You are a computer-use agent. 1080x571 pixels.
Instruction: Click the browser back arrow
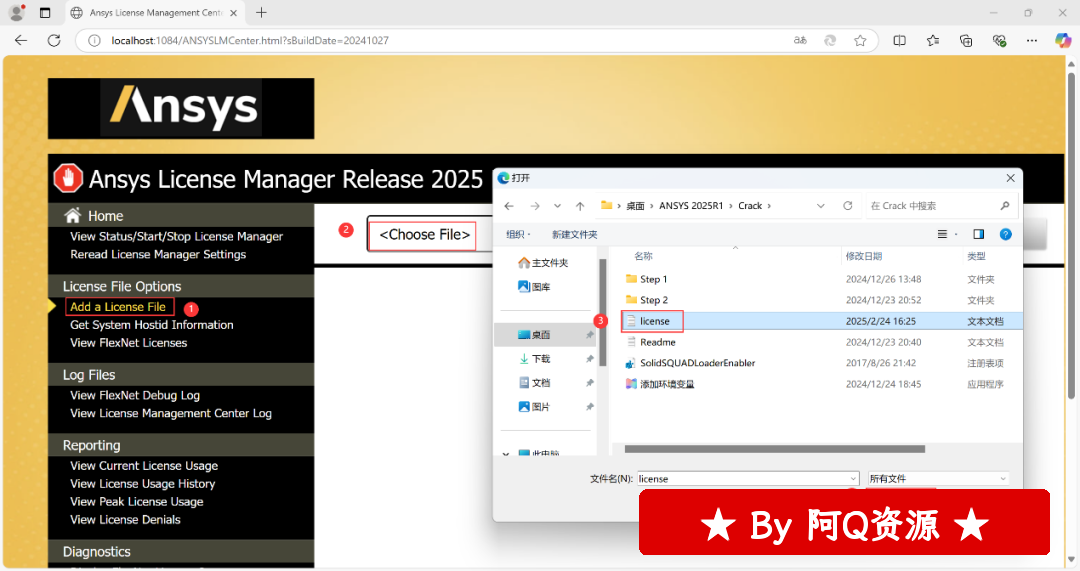(x=21, y=41)
